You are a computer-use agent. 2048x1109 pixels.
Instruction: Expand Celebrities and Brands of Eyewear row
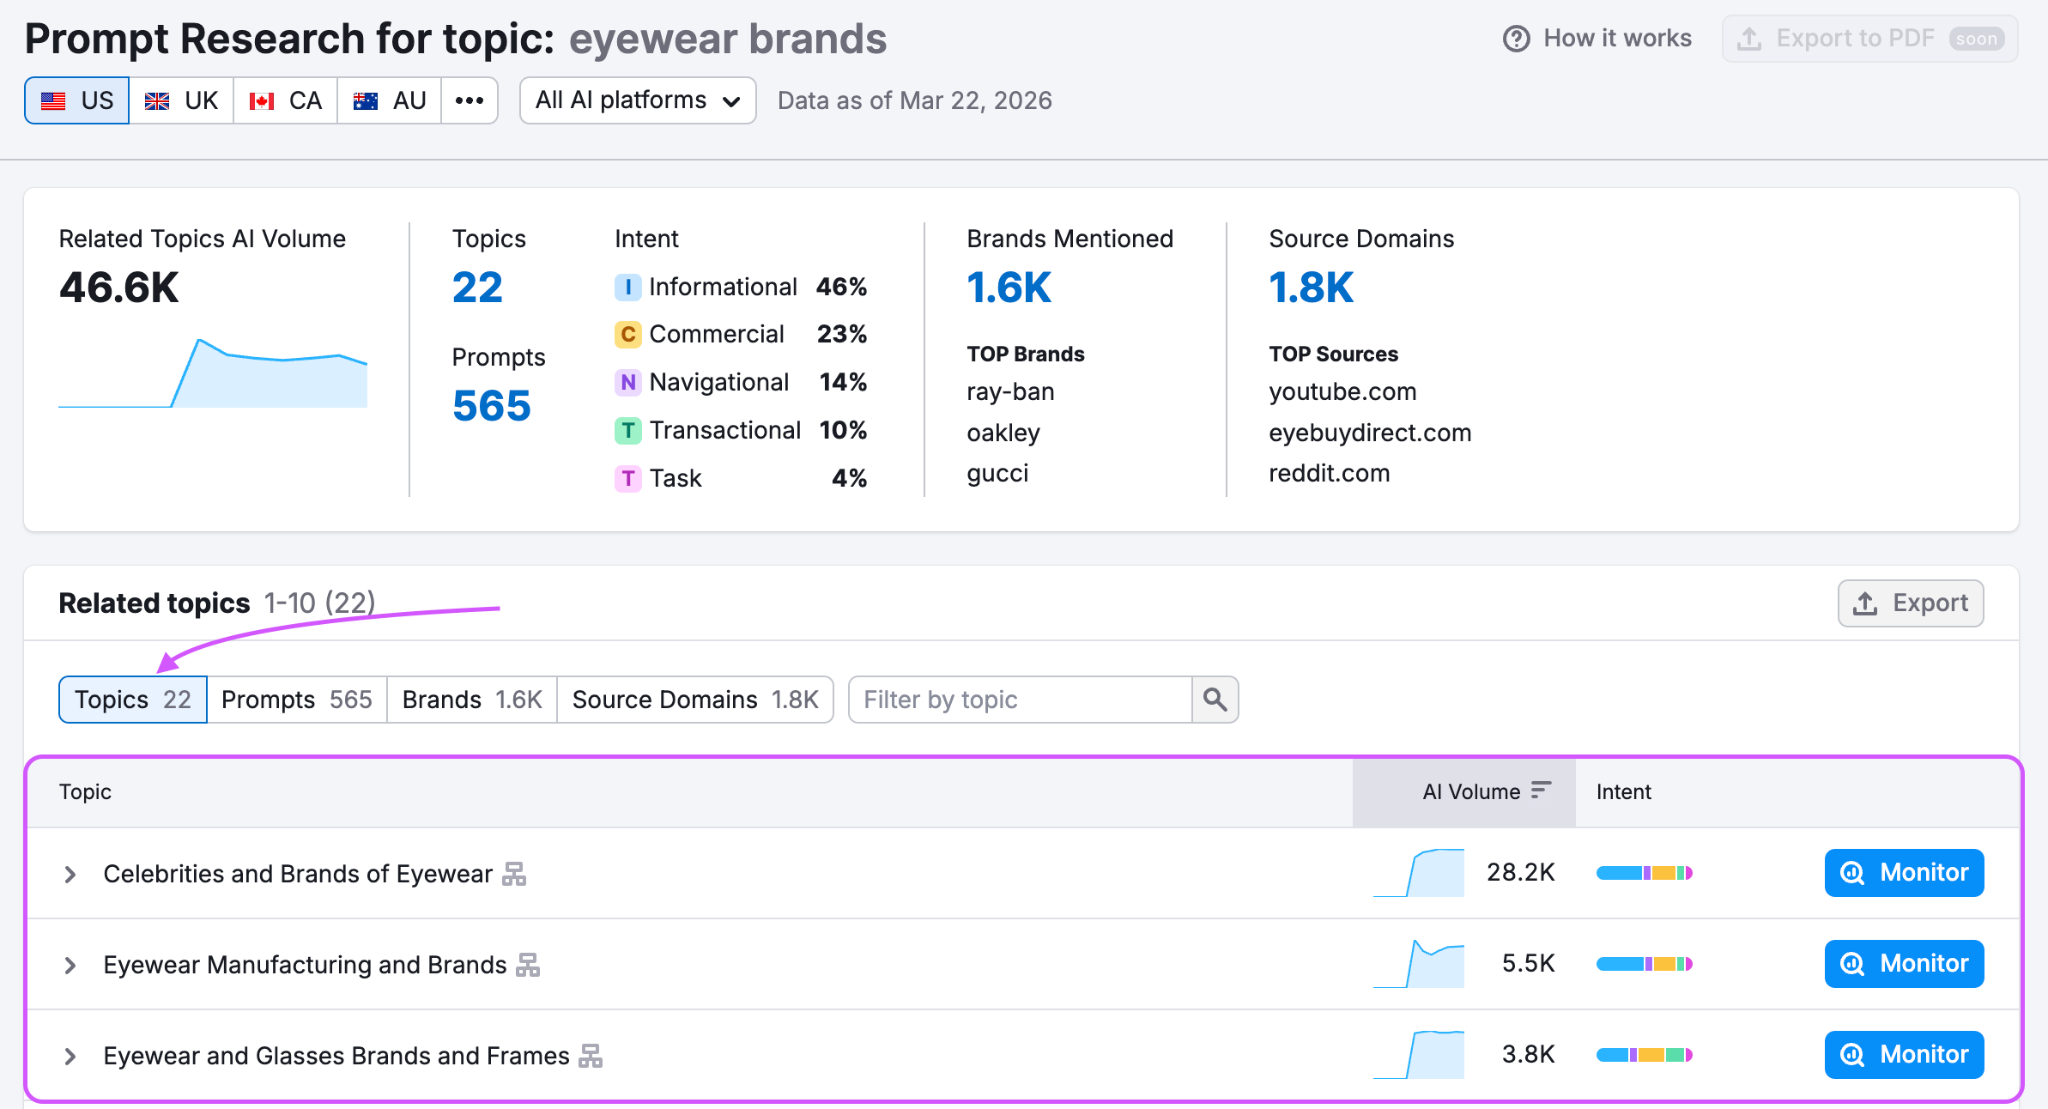[x=70, y=874]
